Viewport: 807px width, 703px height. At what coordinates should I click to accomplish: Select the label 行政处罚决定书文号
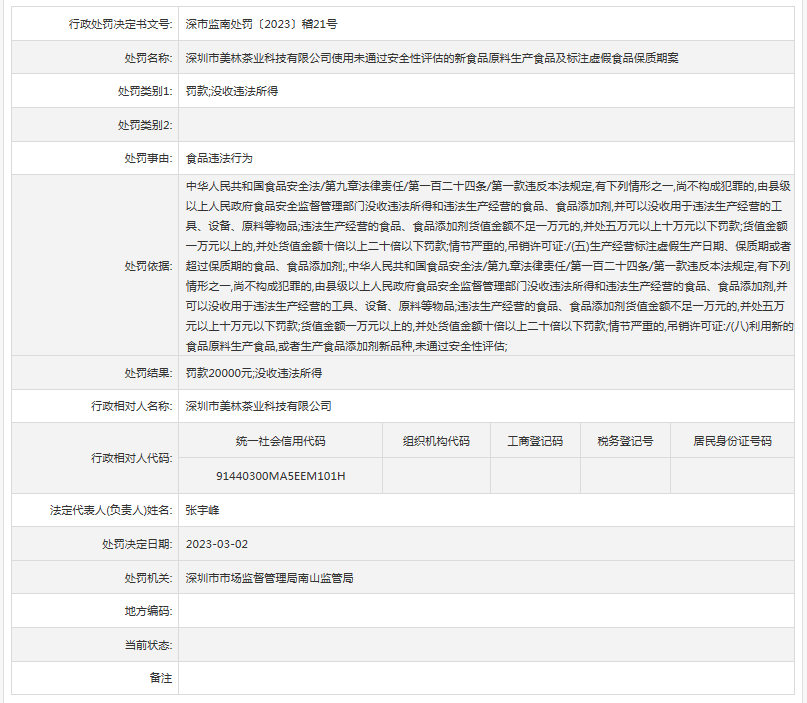click(x=120, y=24)
